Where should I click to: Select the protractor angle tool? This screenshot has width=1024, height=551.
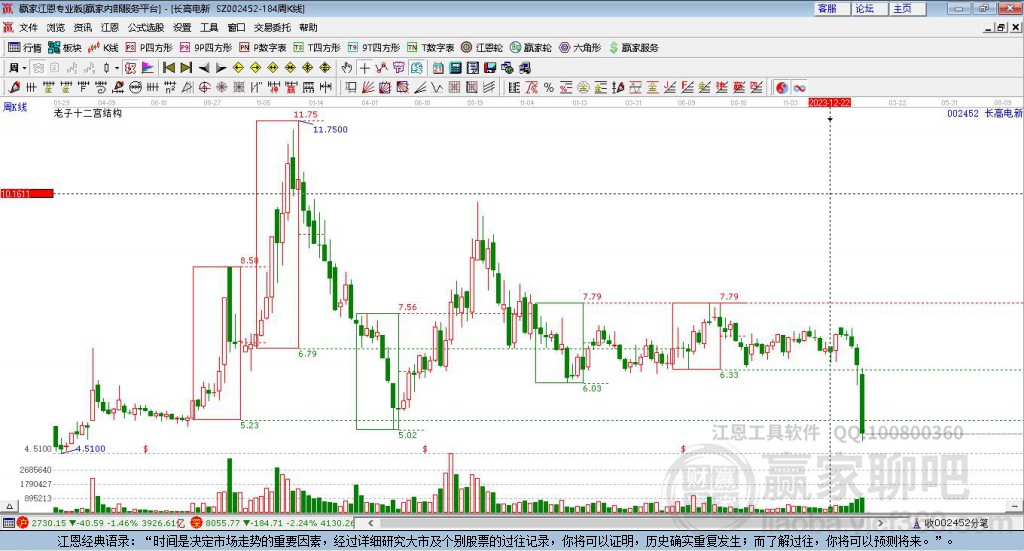pos(187,87)
